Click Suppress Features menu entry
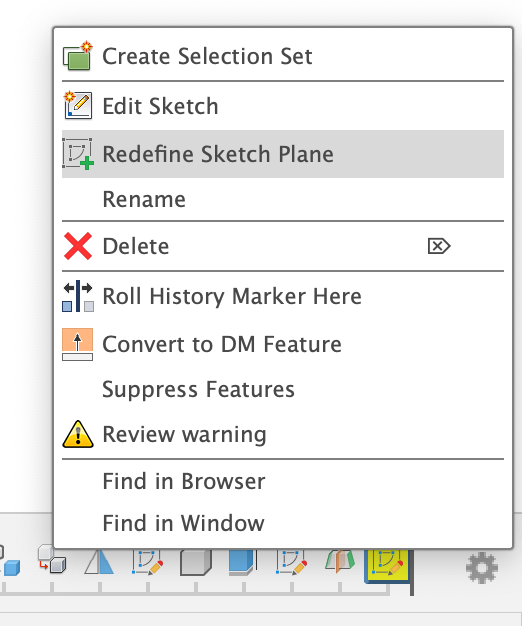522x626 pixels. pyautogui.click(x=283, y=389)
